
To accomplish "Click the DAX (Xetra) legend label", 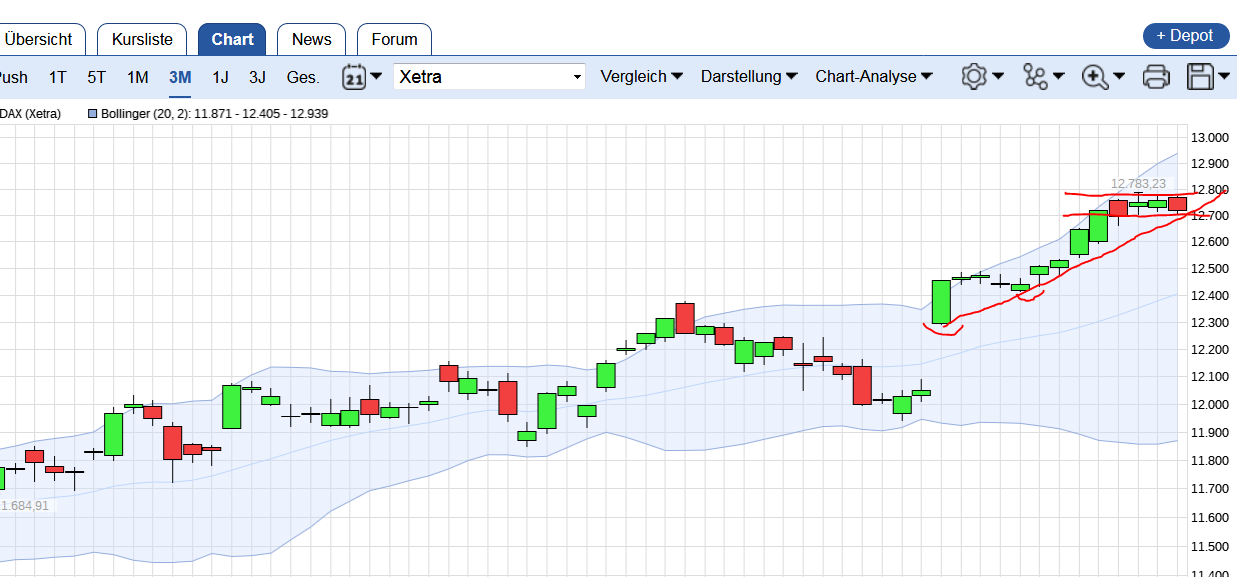I will click(x=30, y=114).
